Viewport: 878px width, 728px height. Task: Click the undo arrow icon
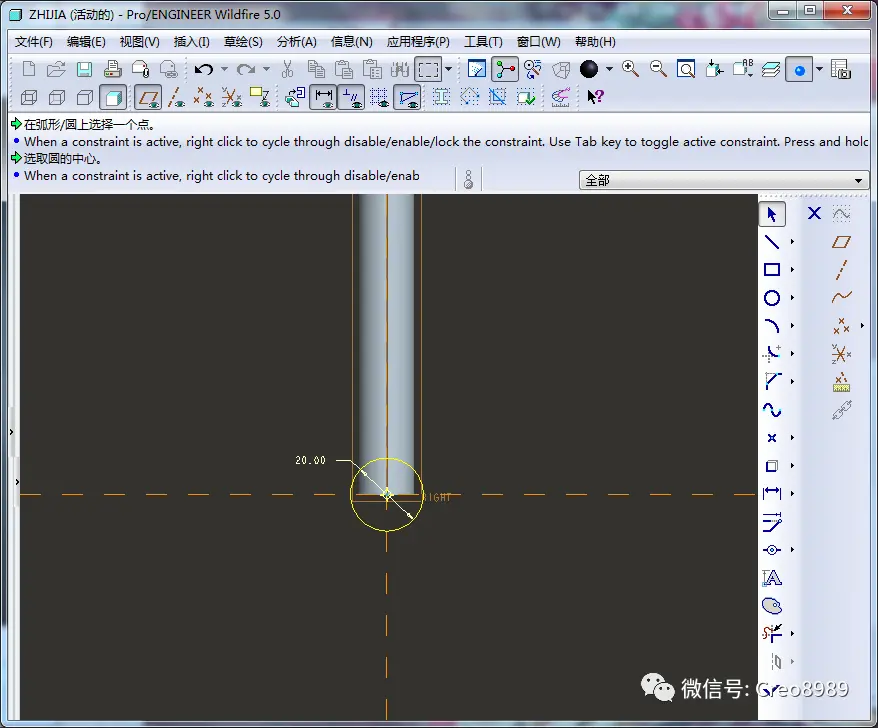coord(204,69)
